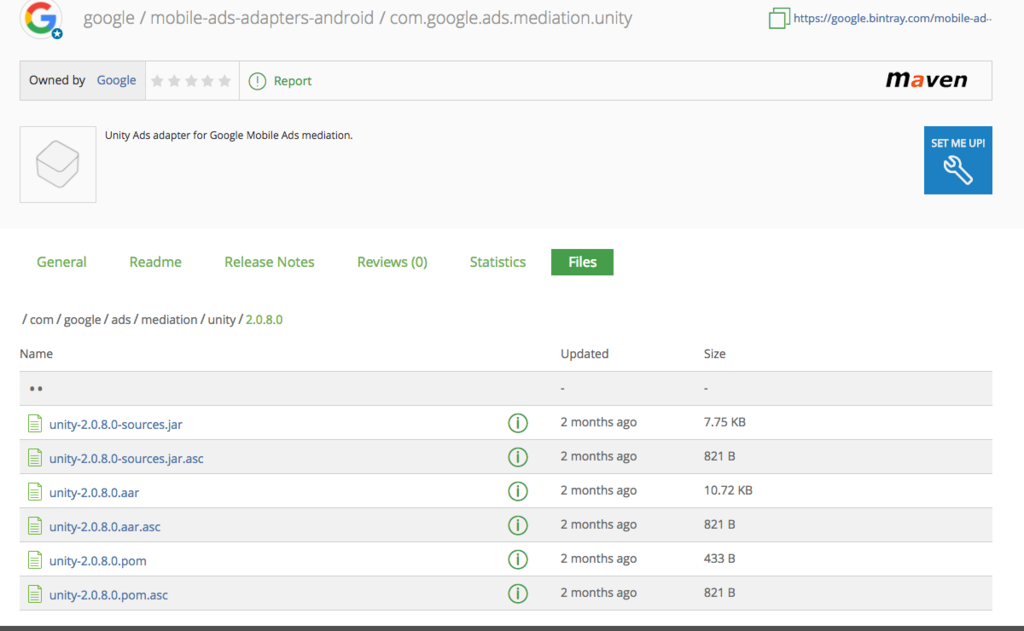The image size is (1024, 631).
Task: Open unity-2.0.8.0.pom file link
Action: (97, 560)
